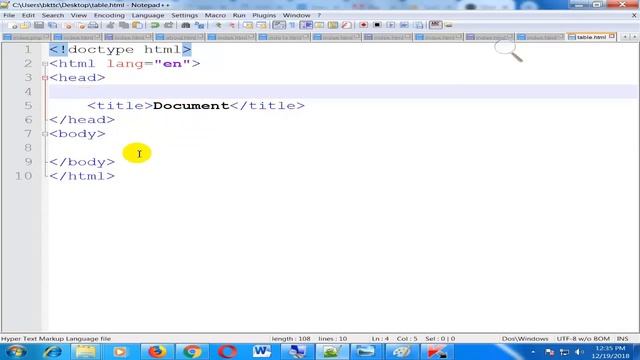Viewport: 640px width, 360px height.
Task: Collapse the head fold marker on line 3
Action: (x=45, y=78)
